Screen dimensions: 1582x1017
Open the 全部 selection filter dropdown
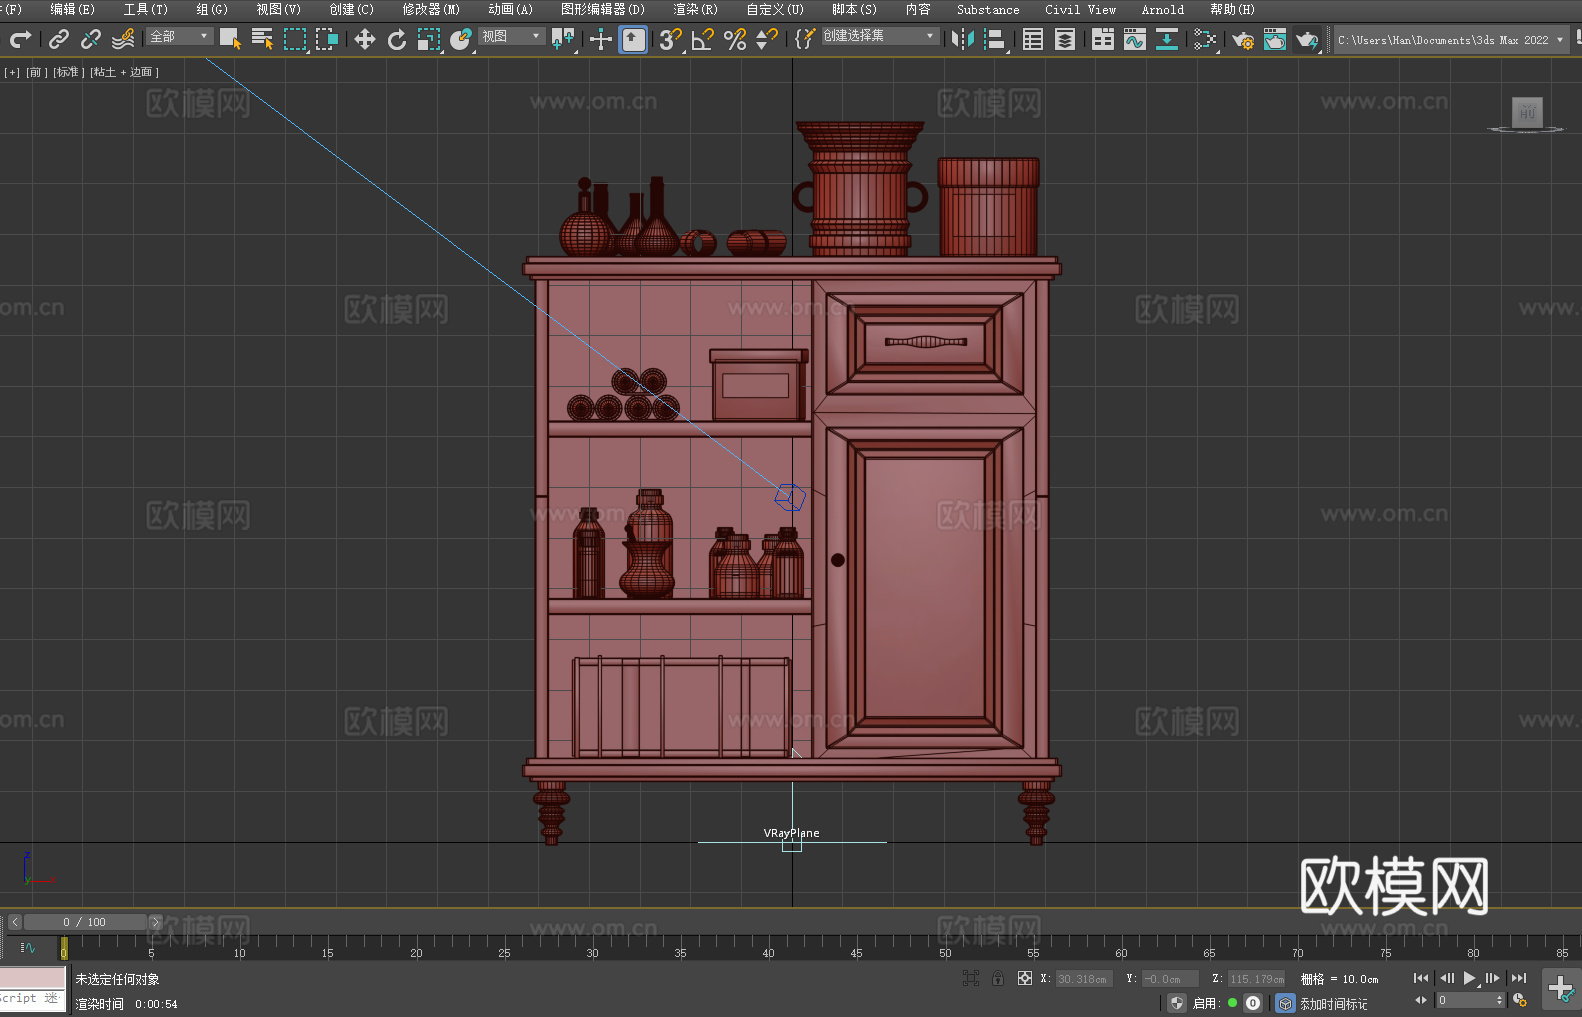[x=179, y=36]
